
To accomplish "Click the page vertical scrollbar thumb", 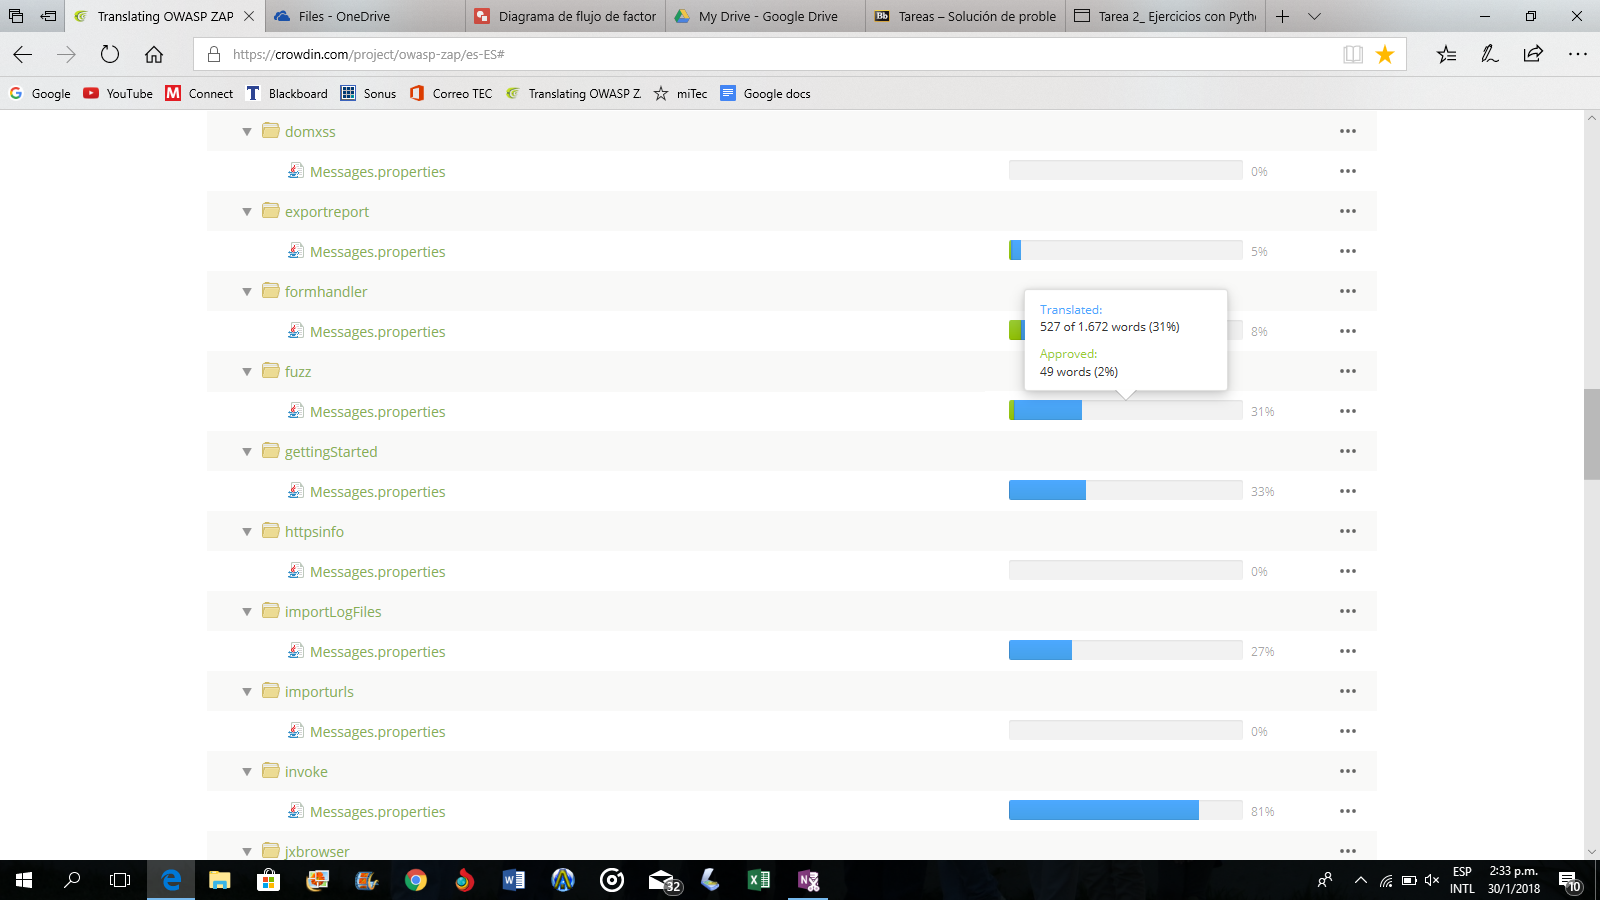I will (1591, 434).
